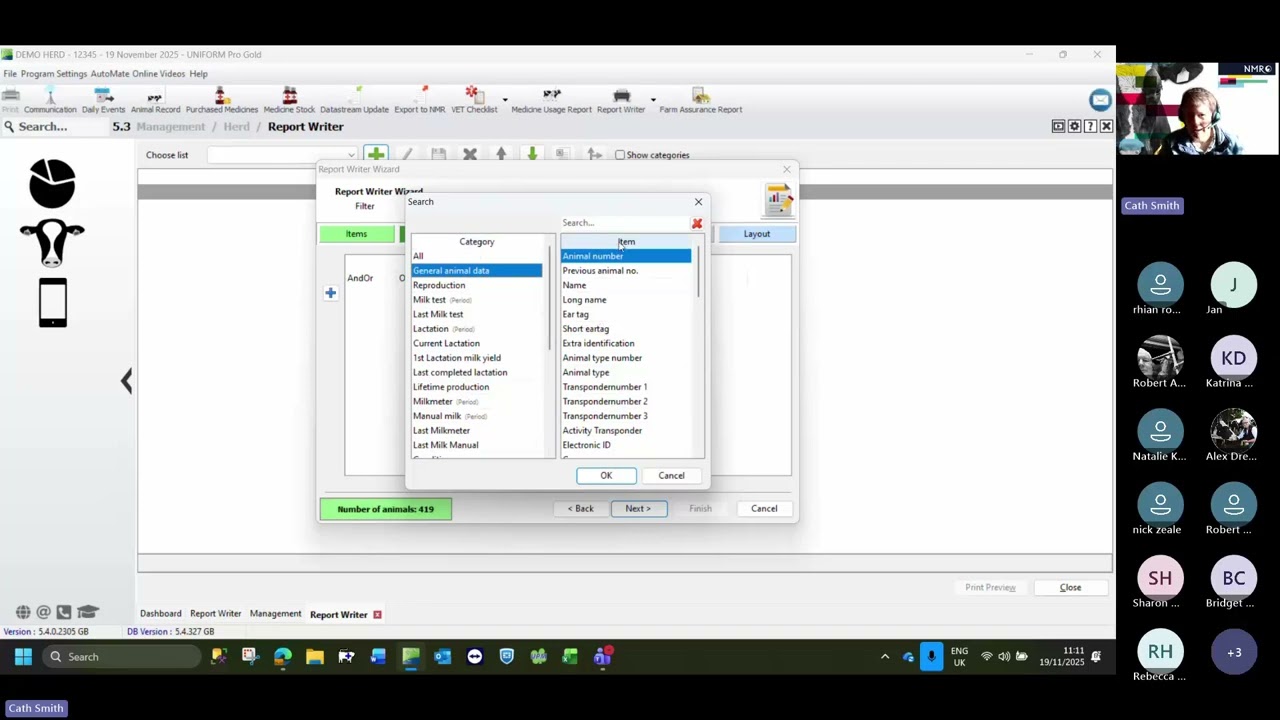Open Report Writer toolbar icon
Viewport: 1280px width, 720px height.
point(621,101)
